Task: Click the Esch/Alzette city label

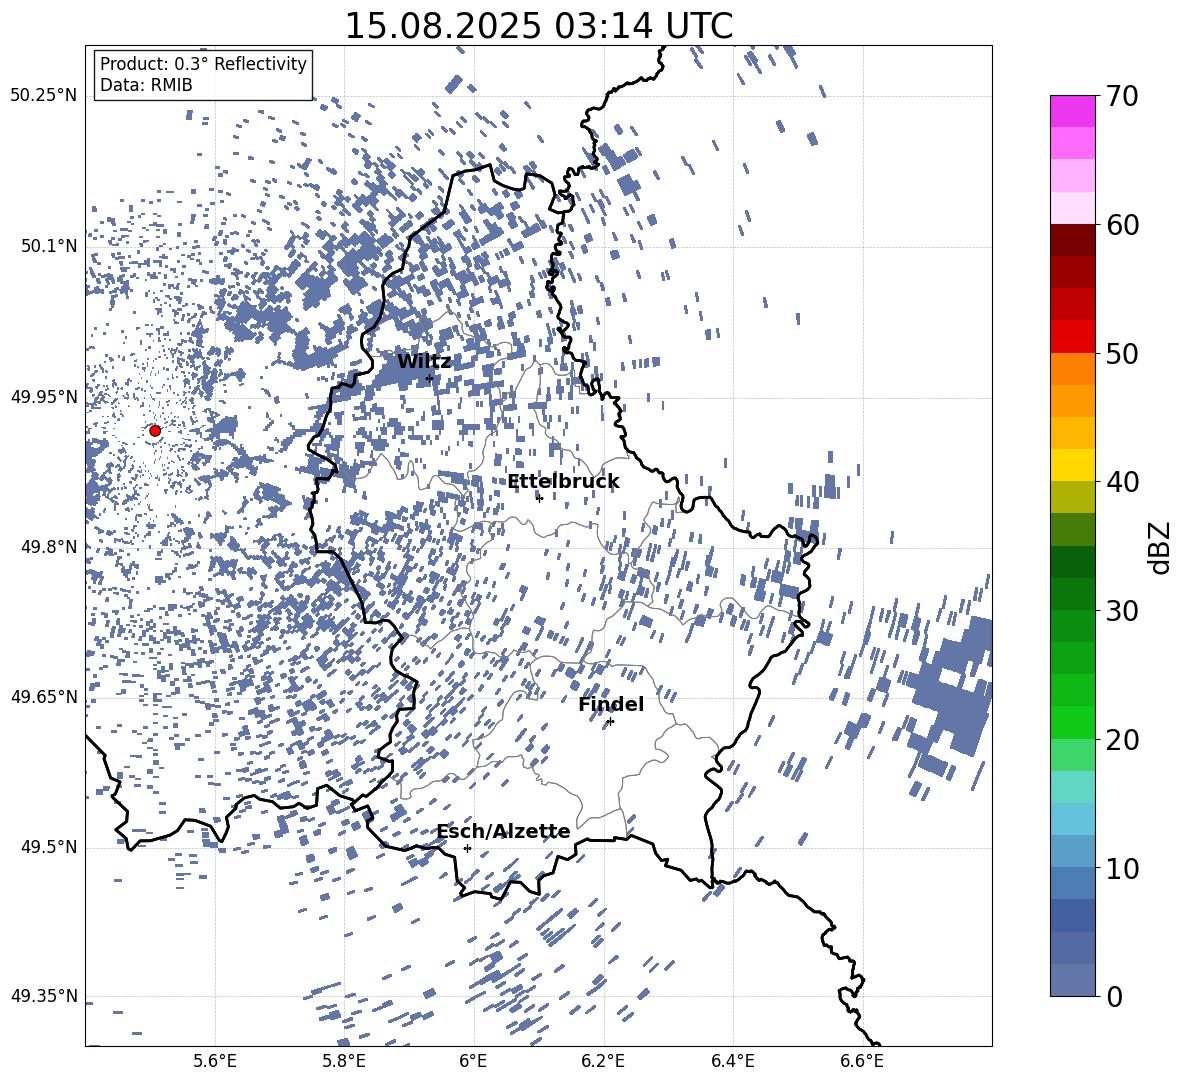Action: (503, 832)
